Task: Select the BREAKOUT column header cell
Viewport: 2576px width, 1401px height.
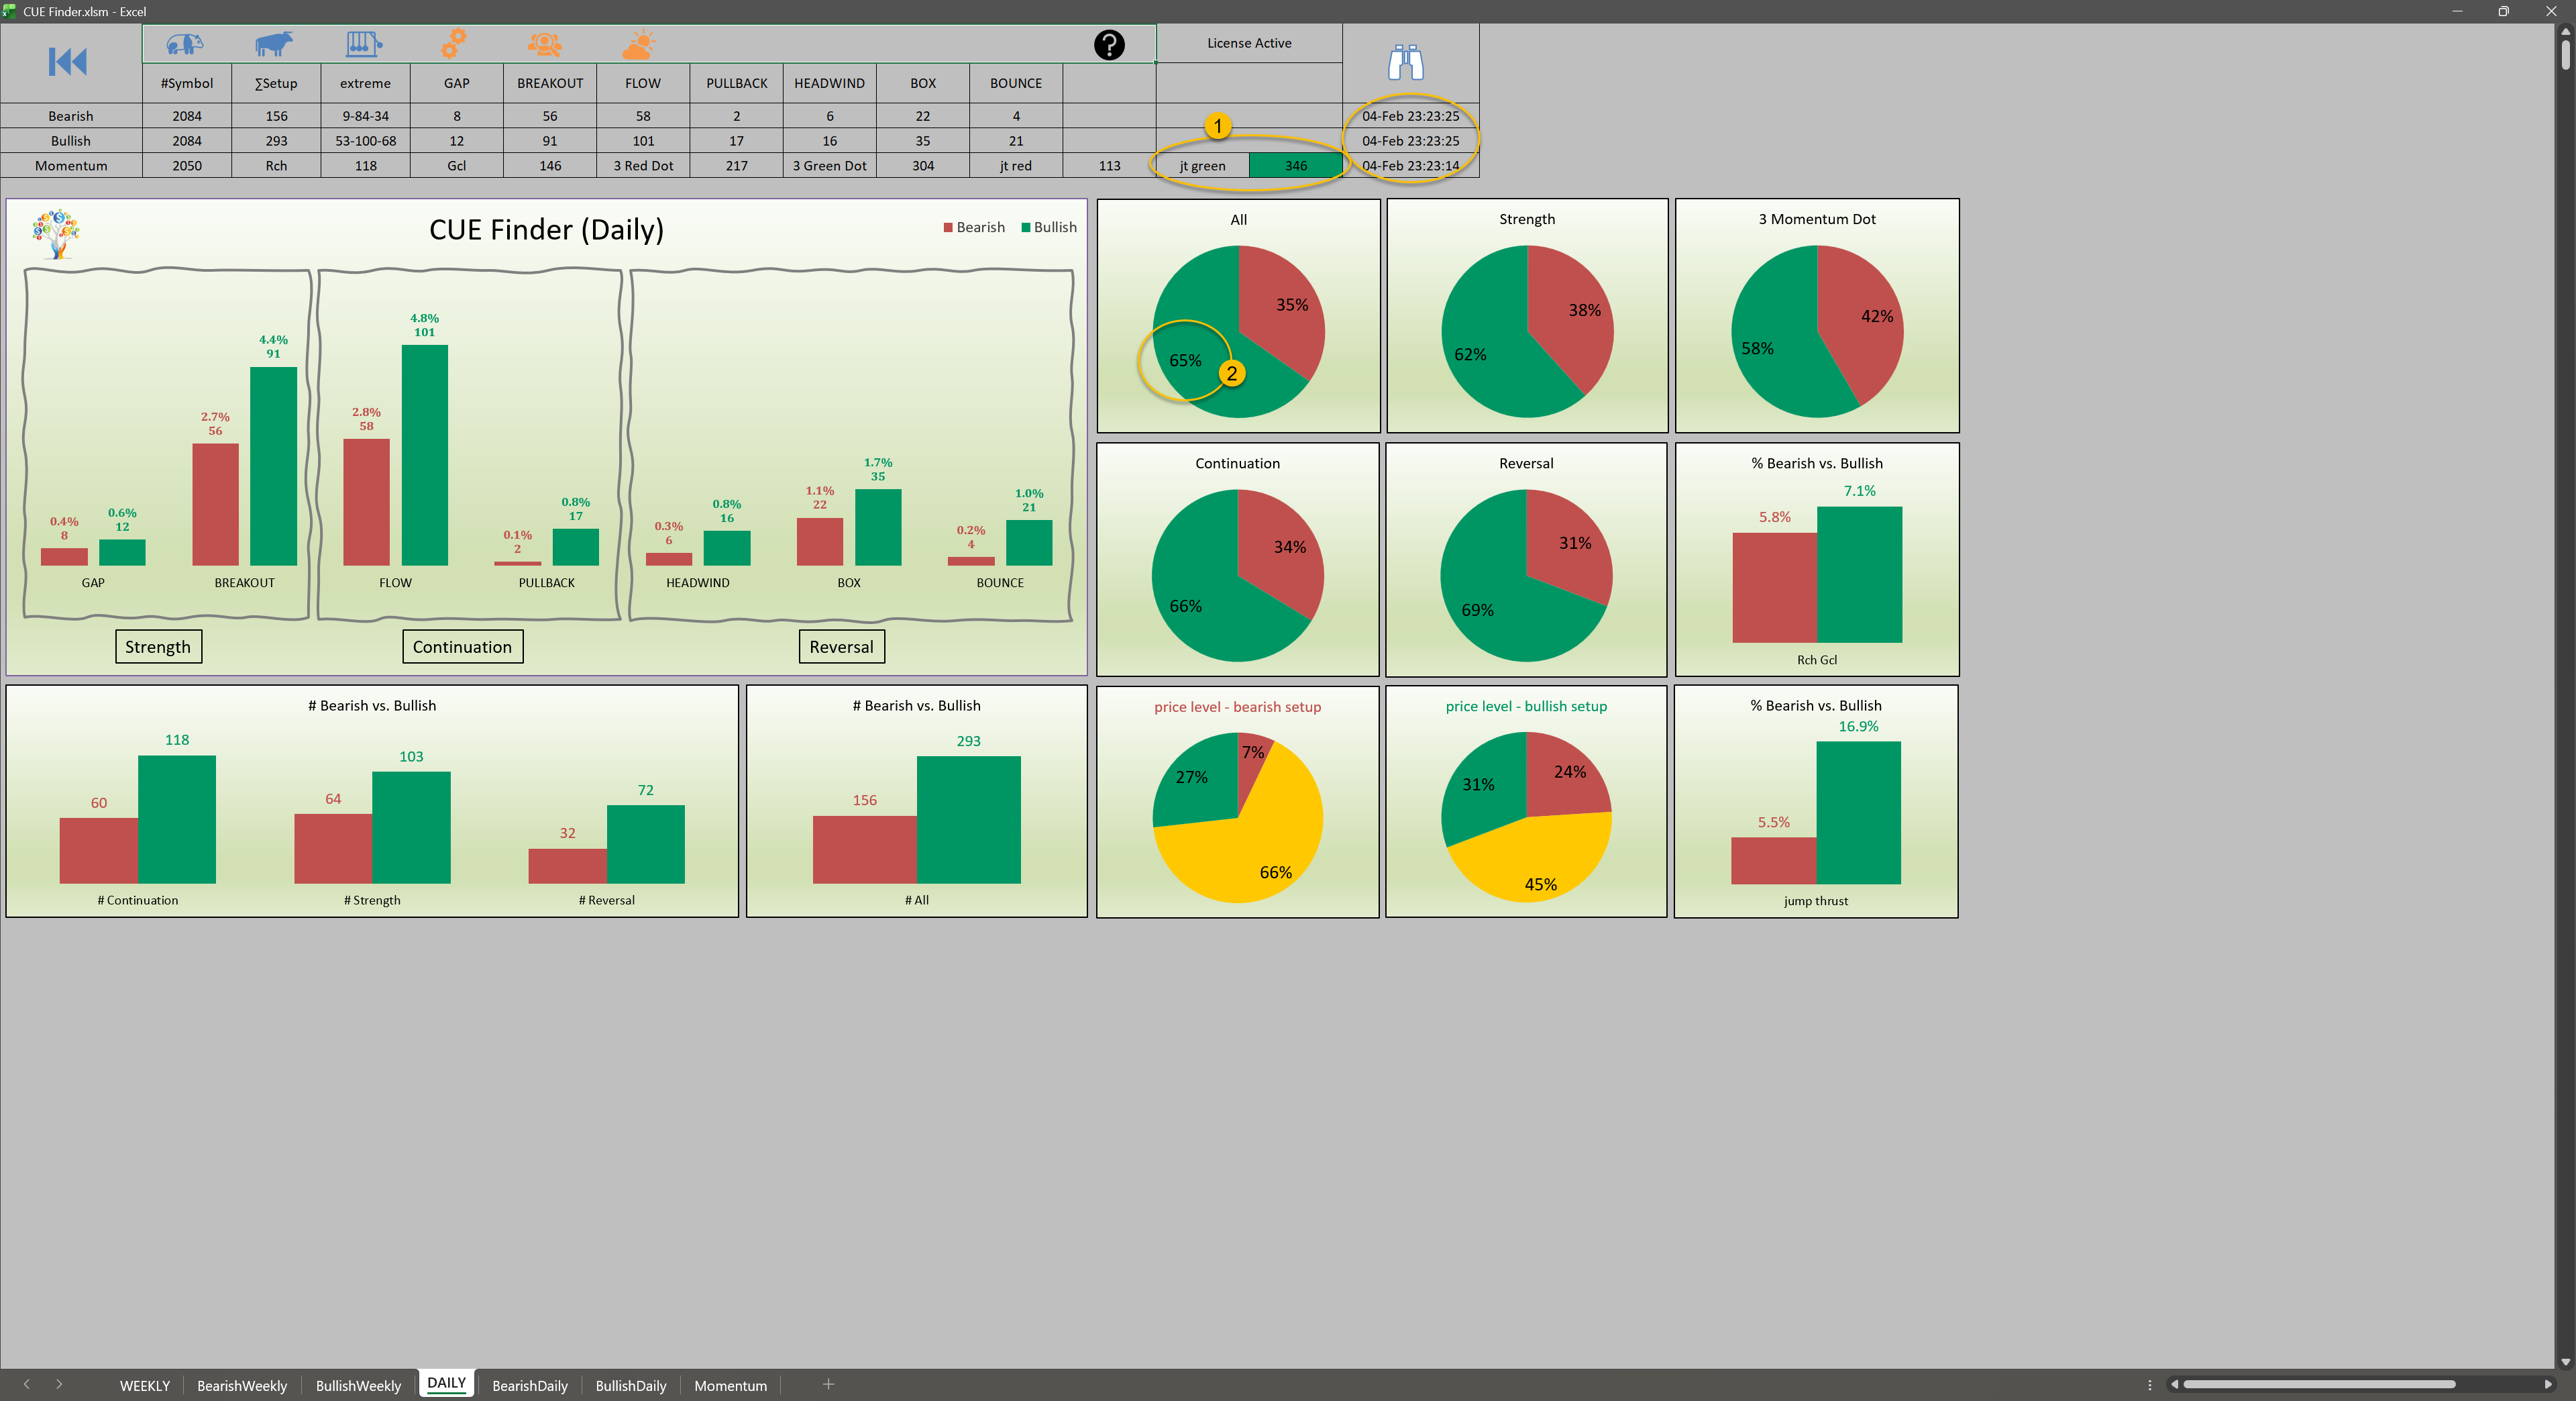Action: (x=550, y=83)
